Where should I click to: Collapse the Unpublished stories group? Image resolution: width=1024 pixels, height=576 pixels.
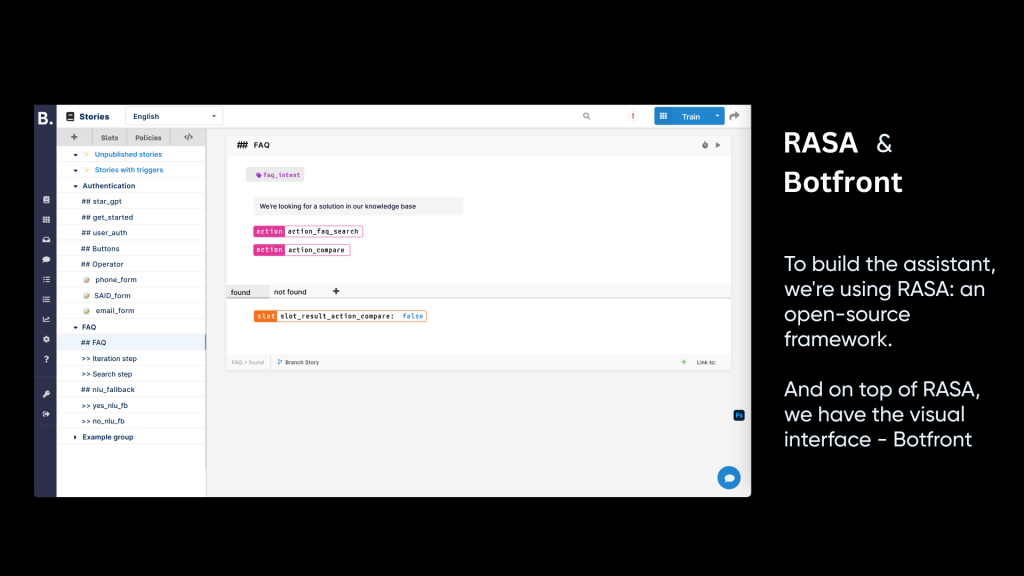[x=75, y=155]
